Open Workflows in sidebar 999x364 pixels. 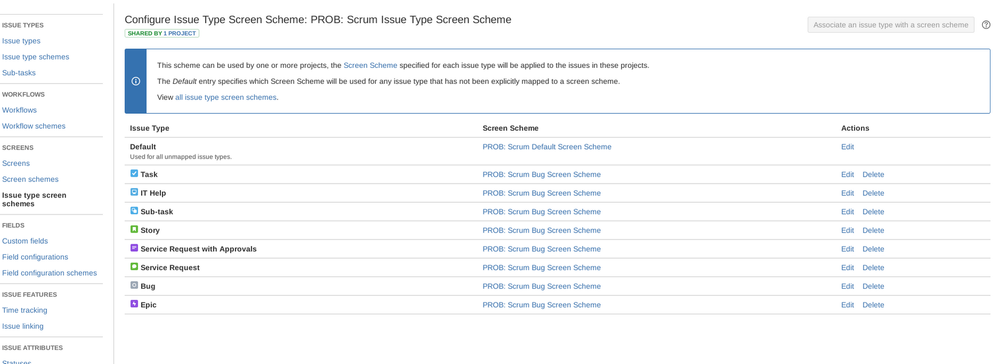point(19,110)
